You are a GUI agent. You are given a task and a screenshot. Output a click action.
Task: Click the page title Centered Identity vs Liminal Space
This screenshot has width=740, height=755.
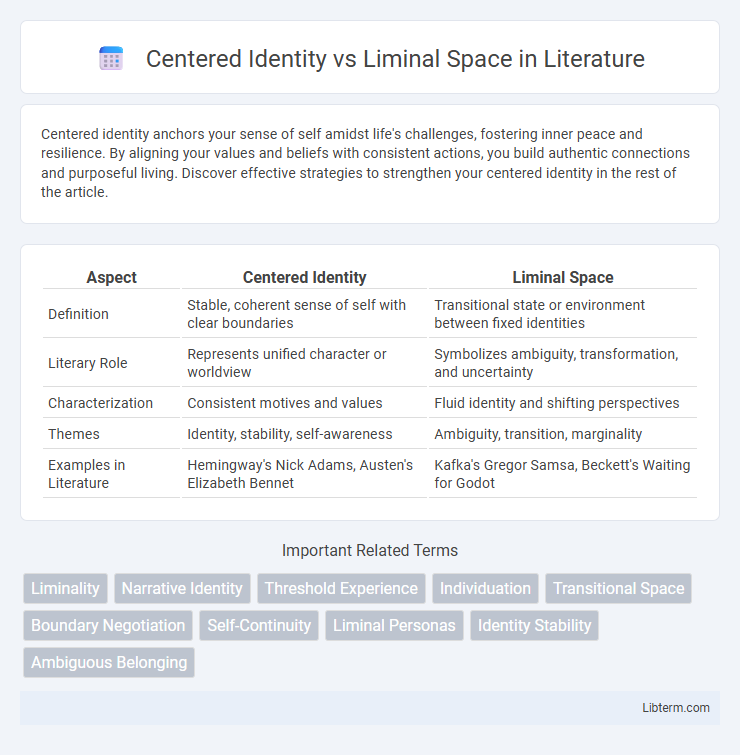coord(395,59)
